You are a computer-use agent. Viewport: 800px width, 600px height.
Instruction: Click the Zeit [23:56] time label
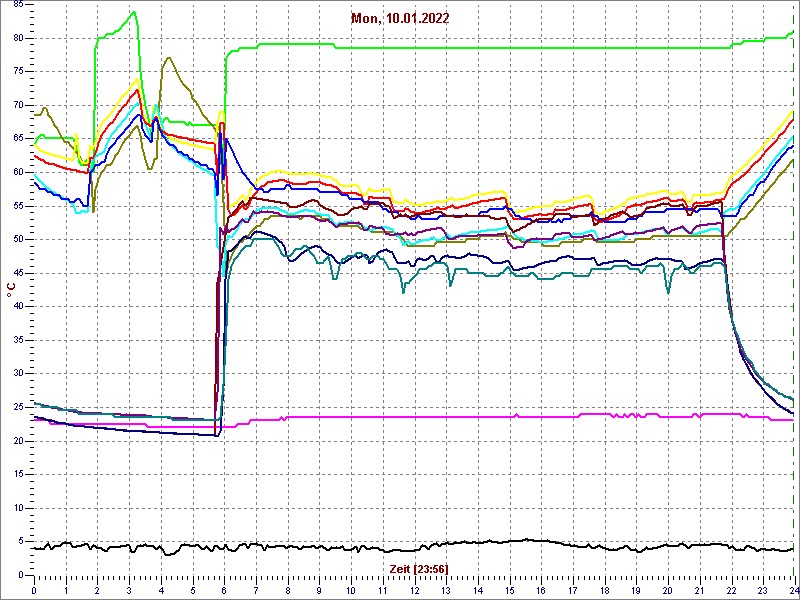click(x=419, y=568)
